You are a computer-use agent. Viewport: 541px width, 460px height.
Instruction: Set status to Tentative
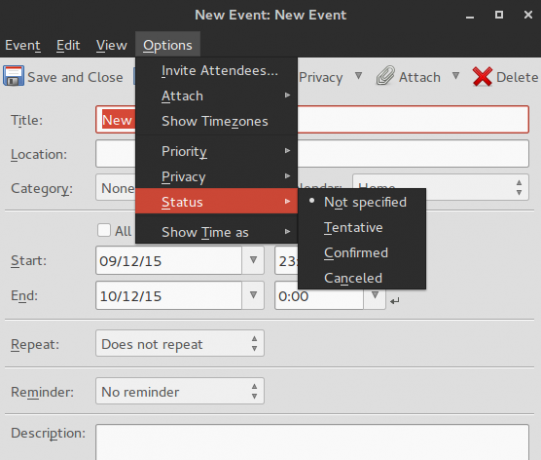pos(362,227)
